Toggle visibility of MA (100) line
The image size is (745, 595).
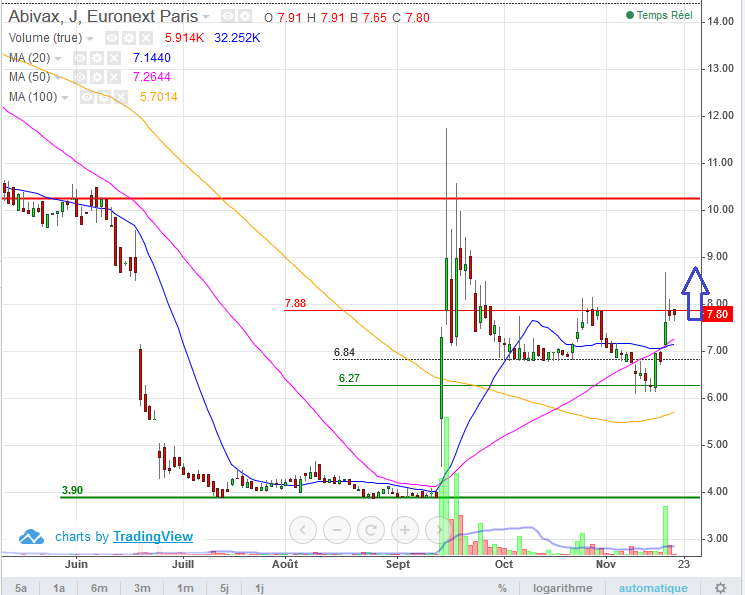coord(86,97)
